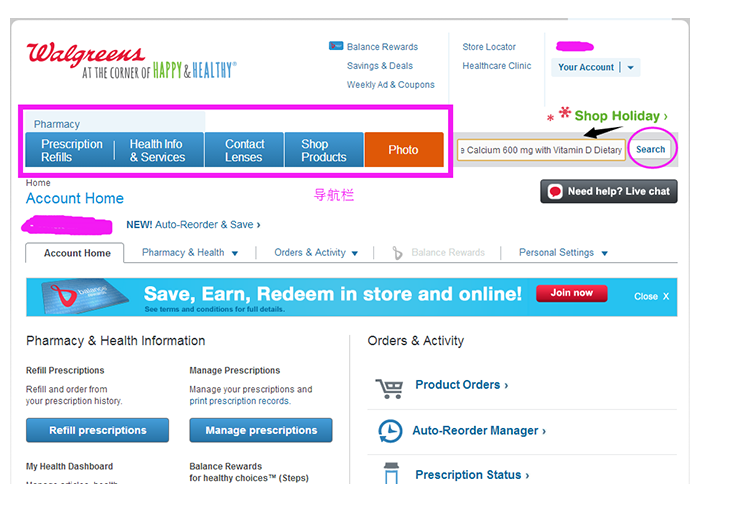Open the Auto-Reorder Manager link
The width and height of the screenshot is (733, 512).
(x=479, y=431)
